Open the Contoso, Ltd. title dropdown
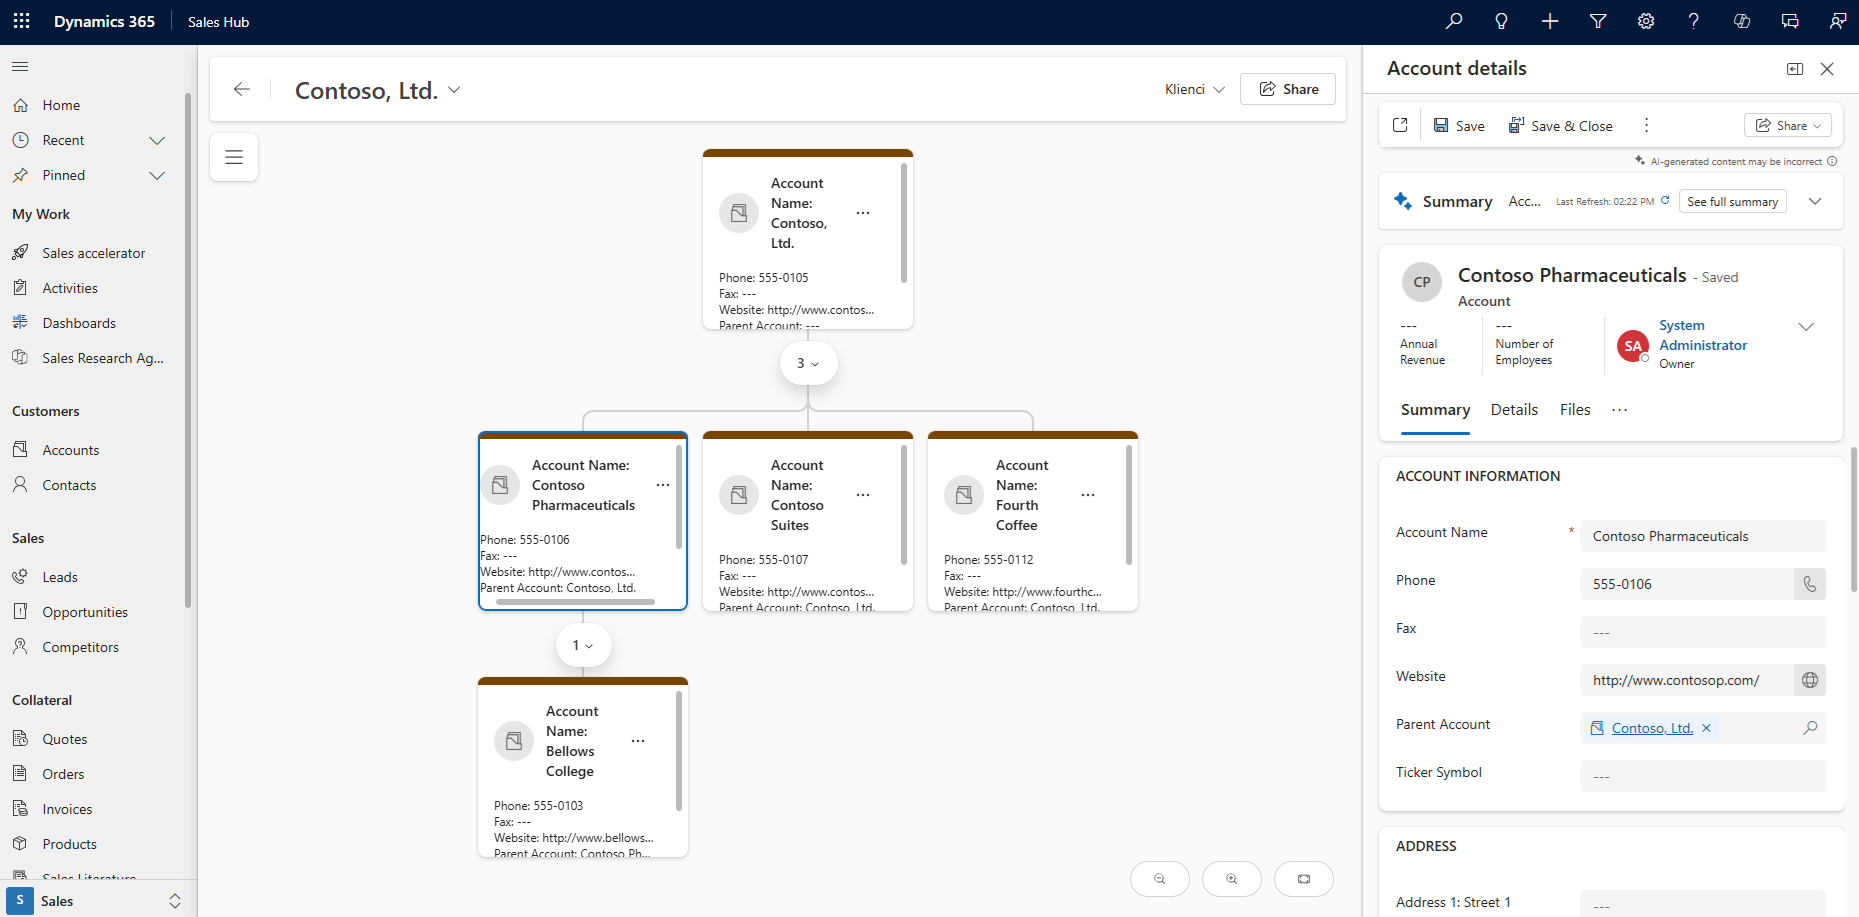Viewport: 1859px width, 917px height. click(x=454, y=90)
